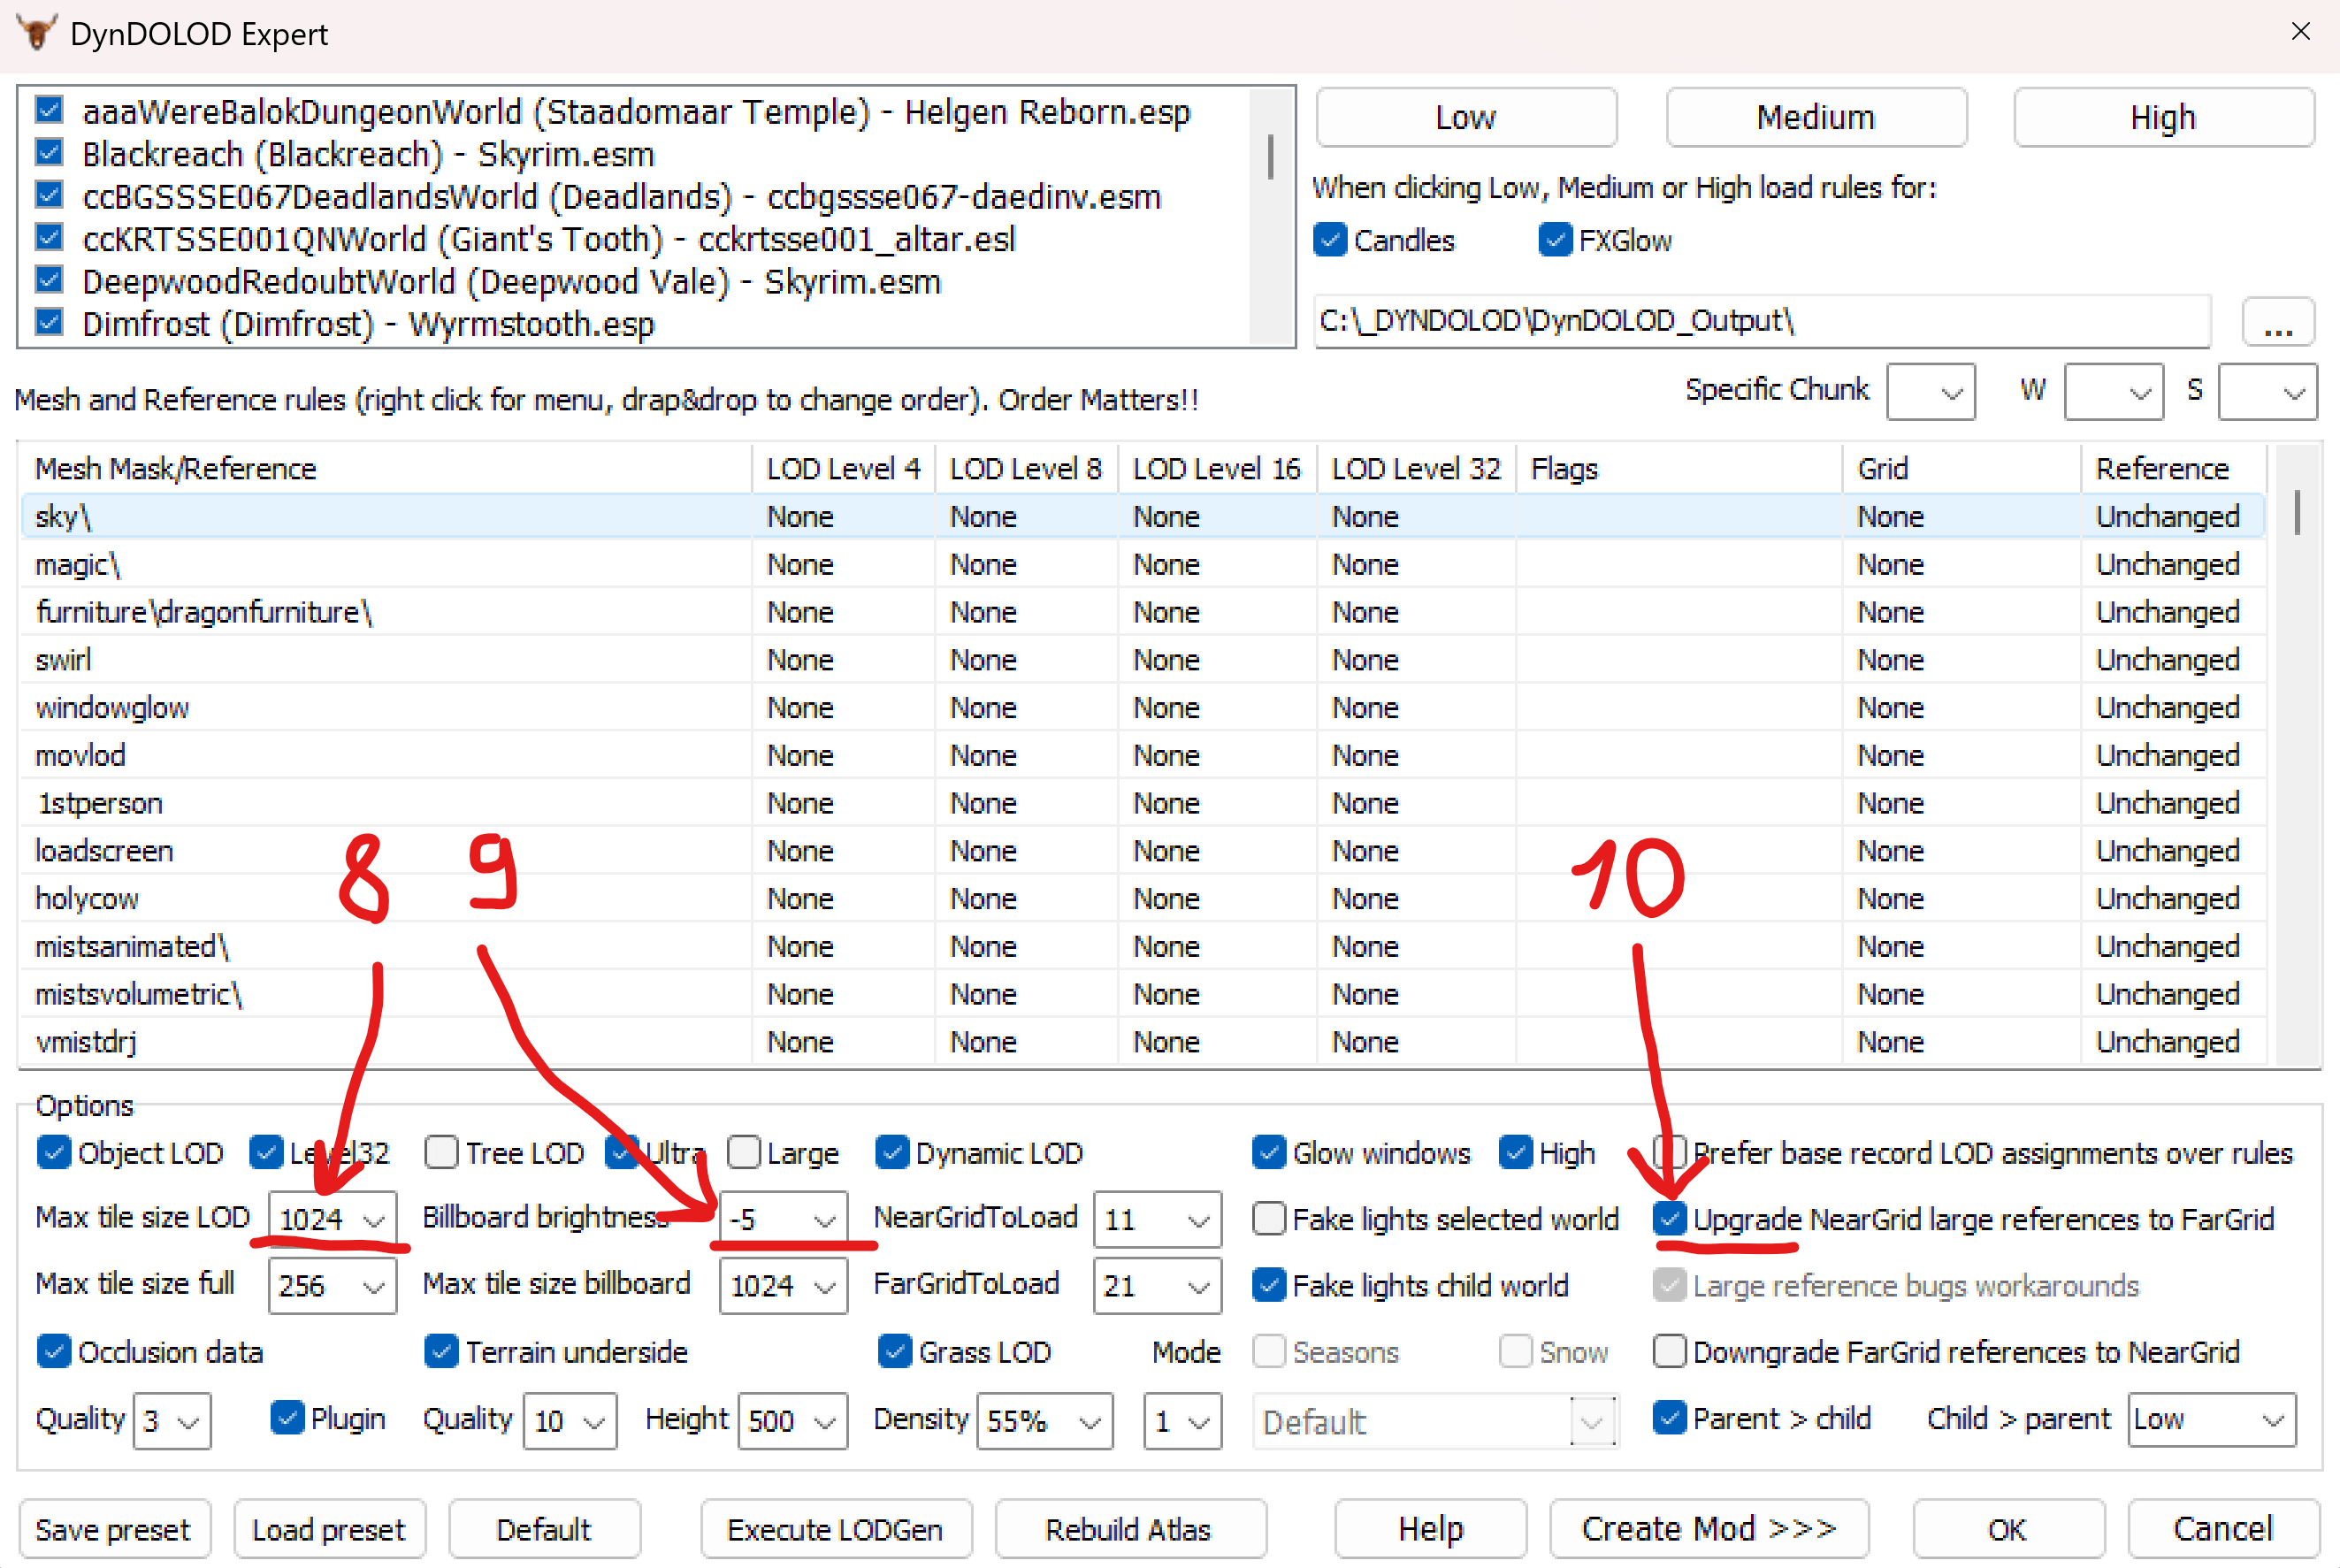This screenshot has width=2340, height=1568.
Task: Check Prefer base record LOD assignments
Action: [x=1669, y=1152]
